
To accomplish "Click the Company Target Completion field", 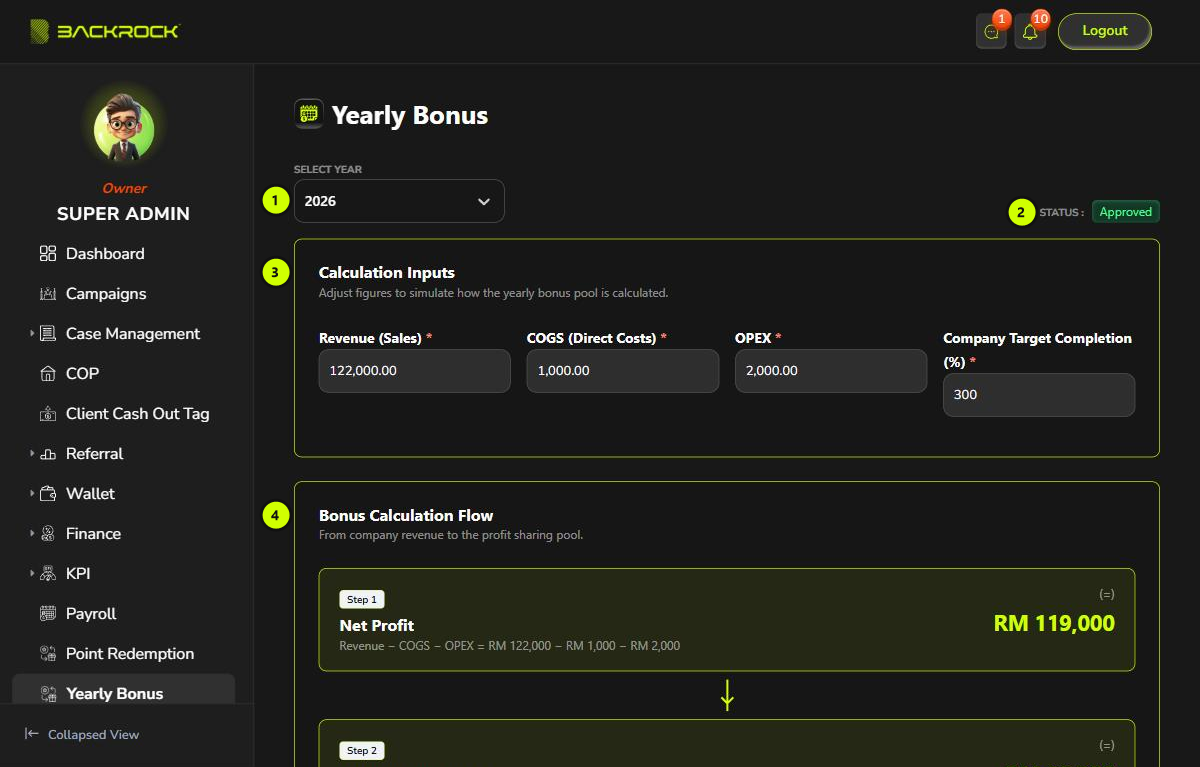I will click(x=1039, y=395).
